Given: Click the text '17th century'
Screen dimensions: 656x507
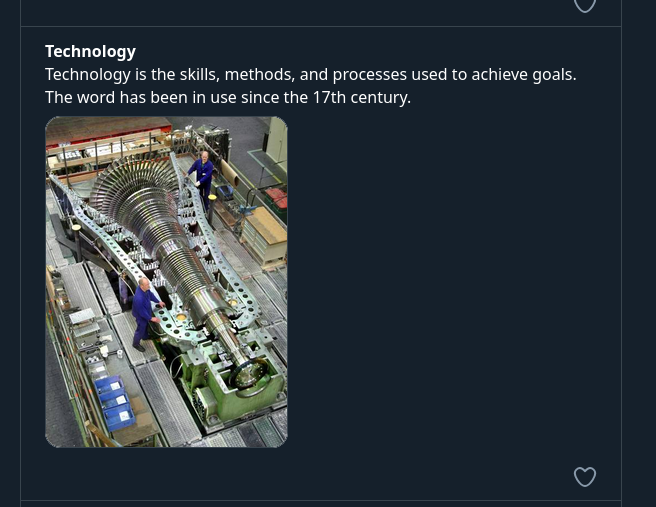Looking at the screenshot, I should (x=361, y=97).
